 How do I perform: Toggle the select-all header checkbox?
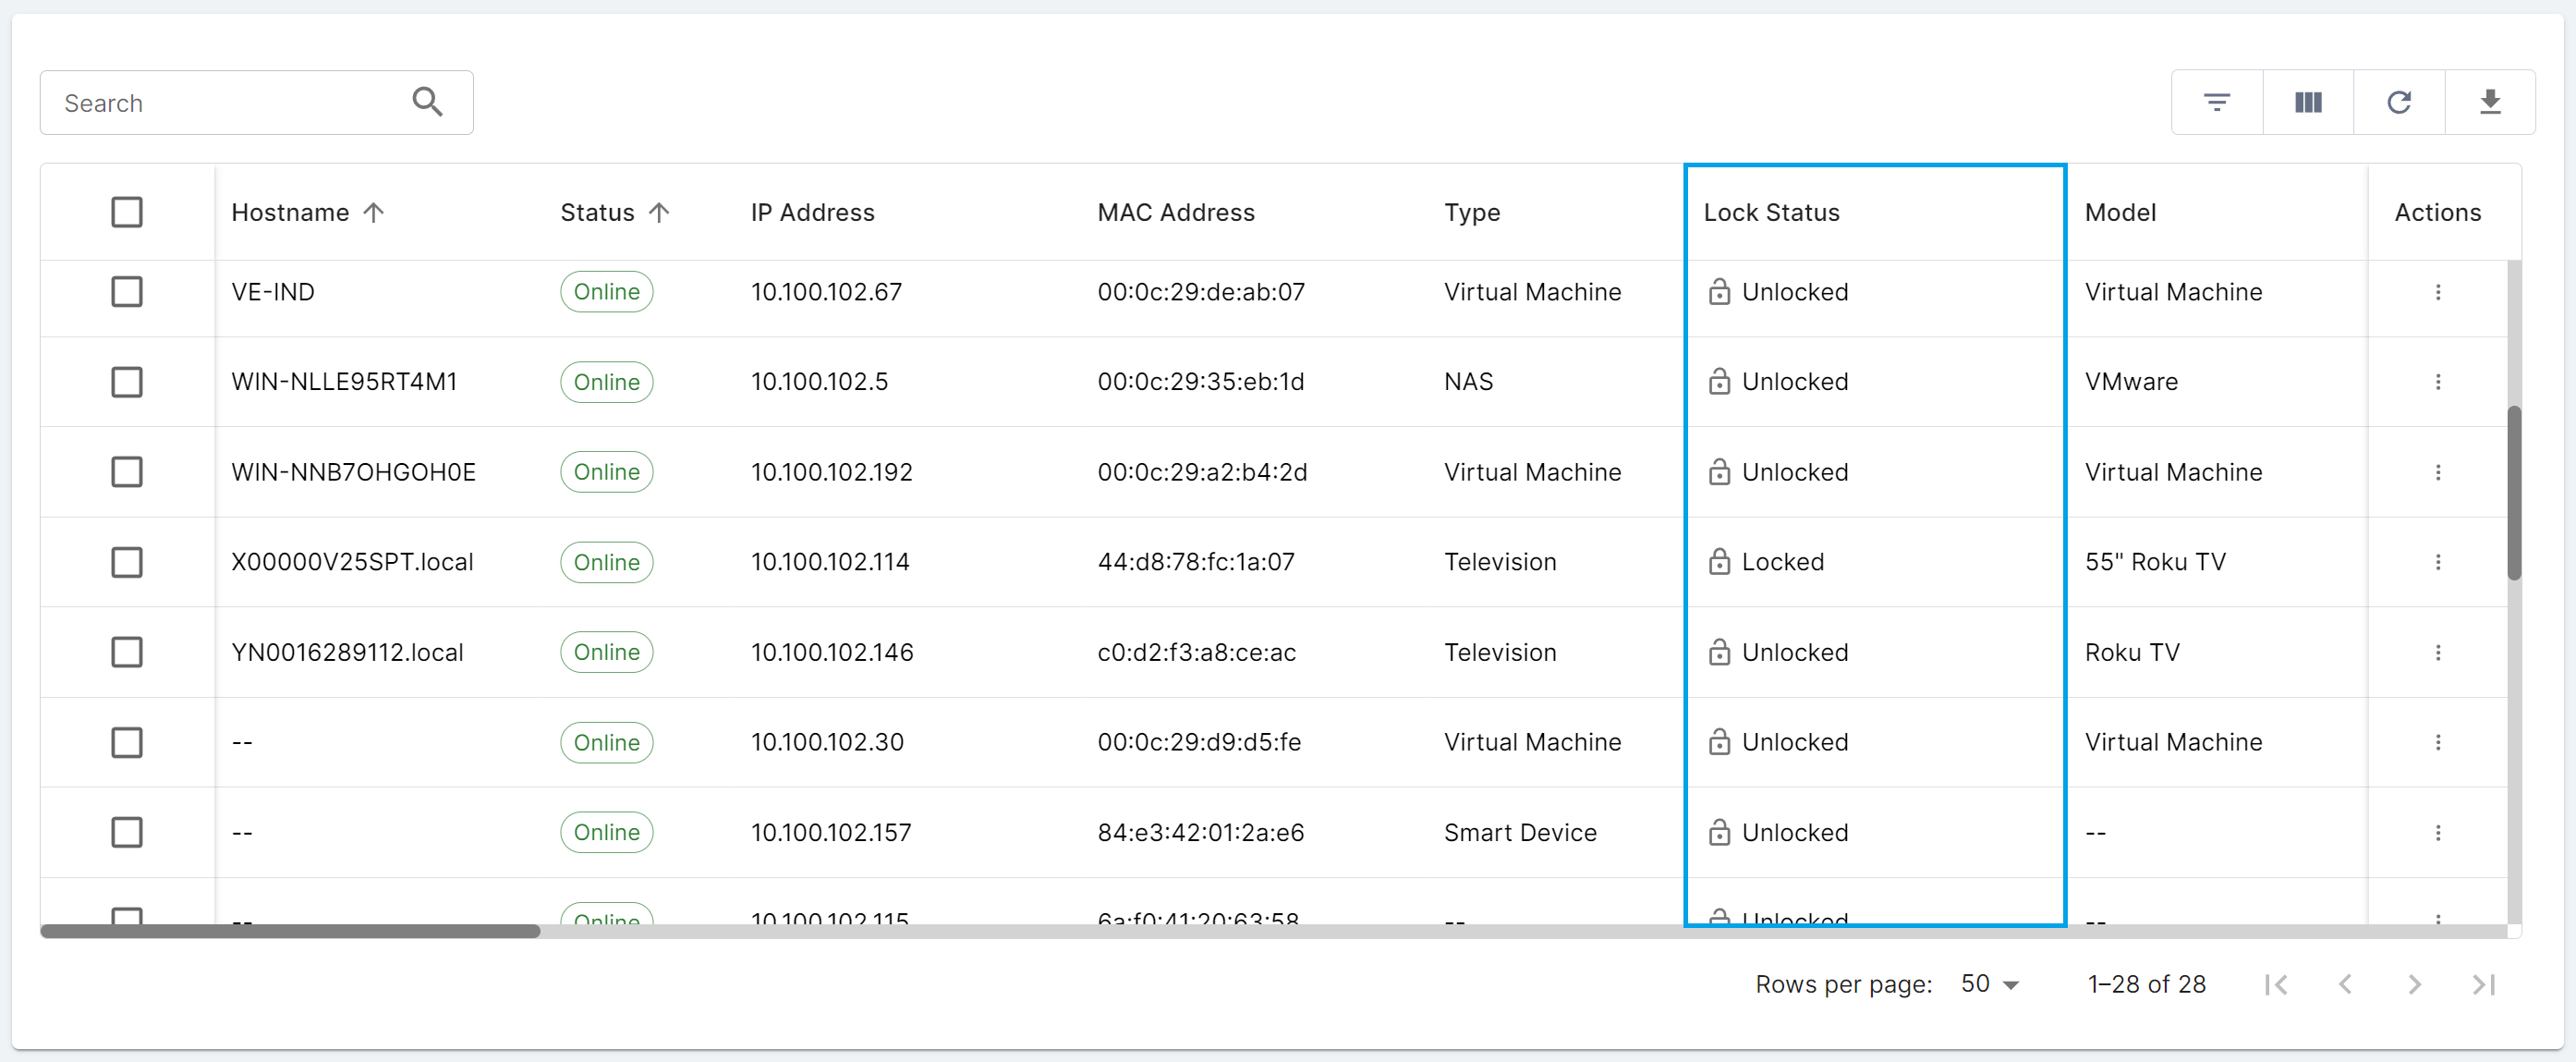point(127,212)
